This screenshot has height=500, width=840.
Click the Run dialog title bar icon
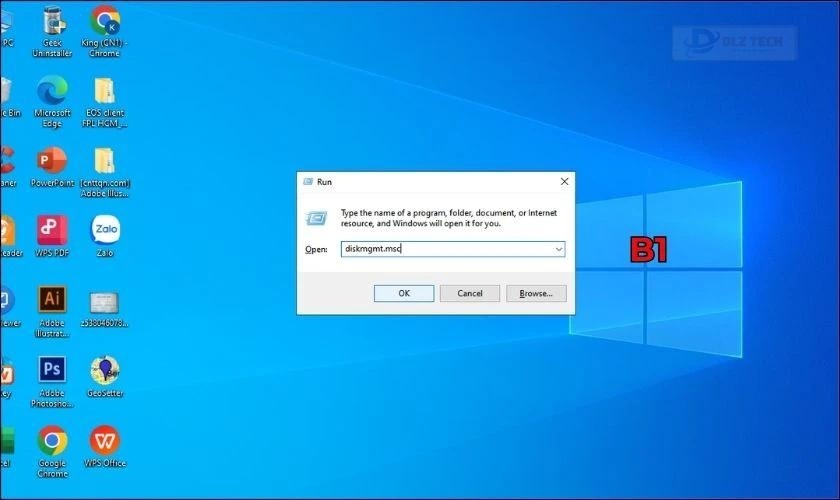click(308, 182)
